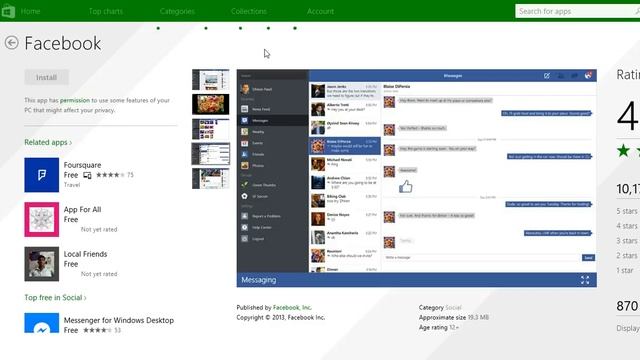640x360 pixels.
Task: Open the Top free in Social link
Action: click(55, 298)
